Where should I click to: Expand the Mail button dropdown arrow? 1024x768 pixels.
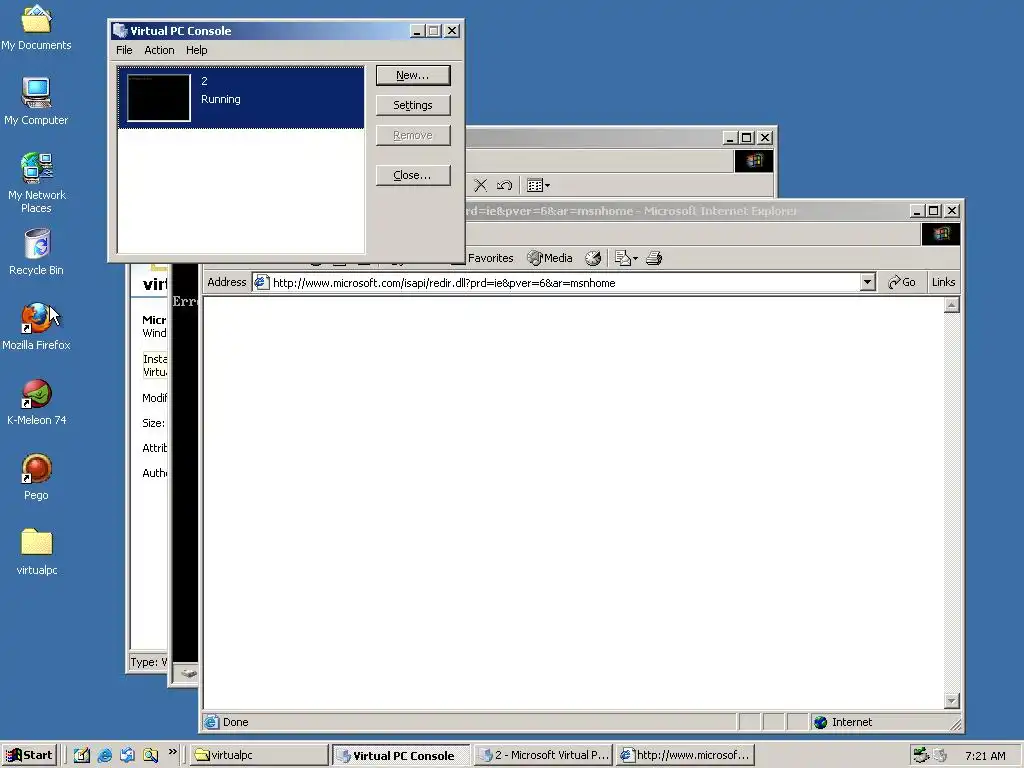(x=635, y=259)
